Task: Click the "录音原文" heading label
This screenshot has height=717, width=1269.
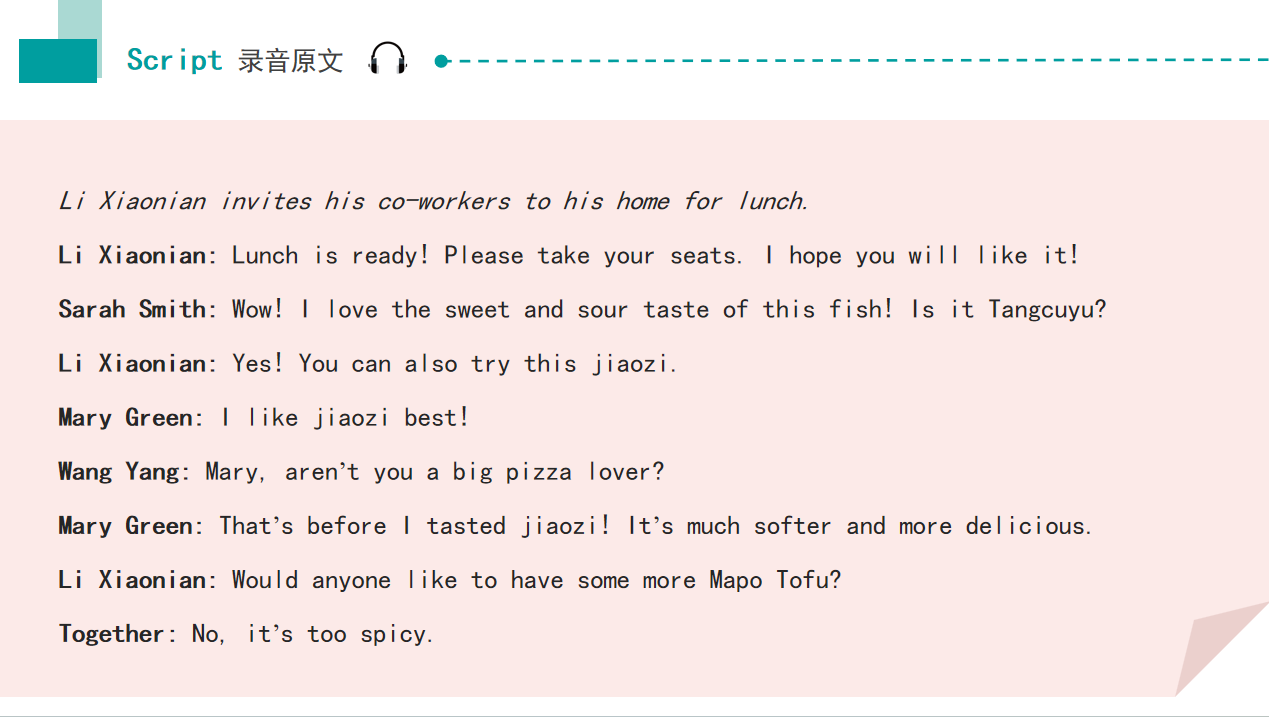Action: coord(290,61)
